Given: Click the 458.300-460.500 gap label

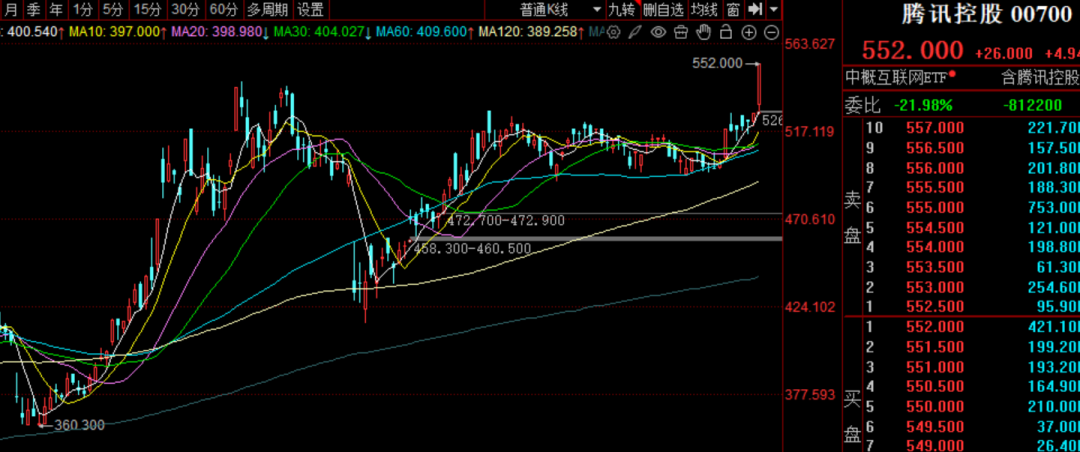Looking at the screenshot, I should pyautogui.click(x=472, y=248).
